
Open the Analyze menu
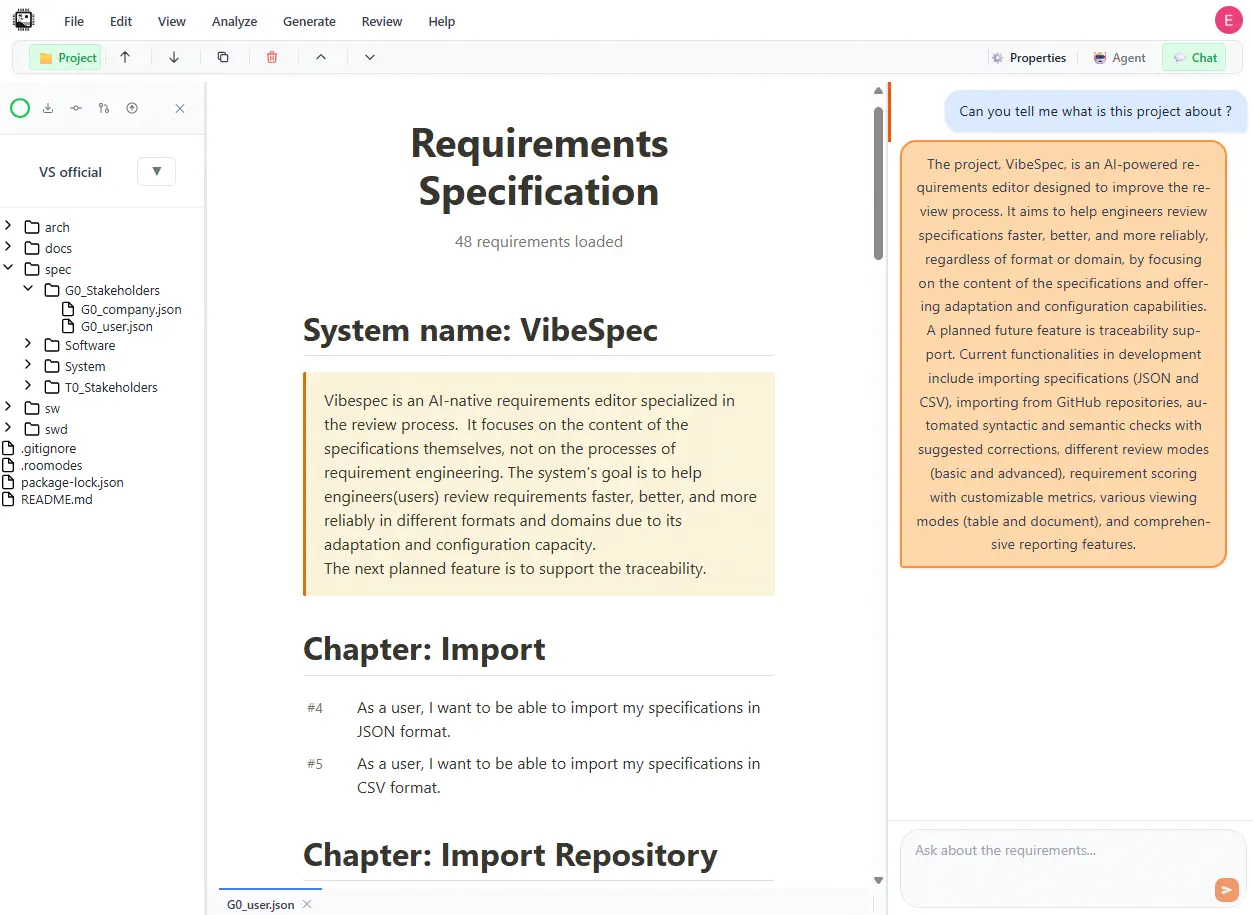tap(234, 21)
